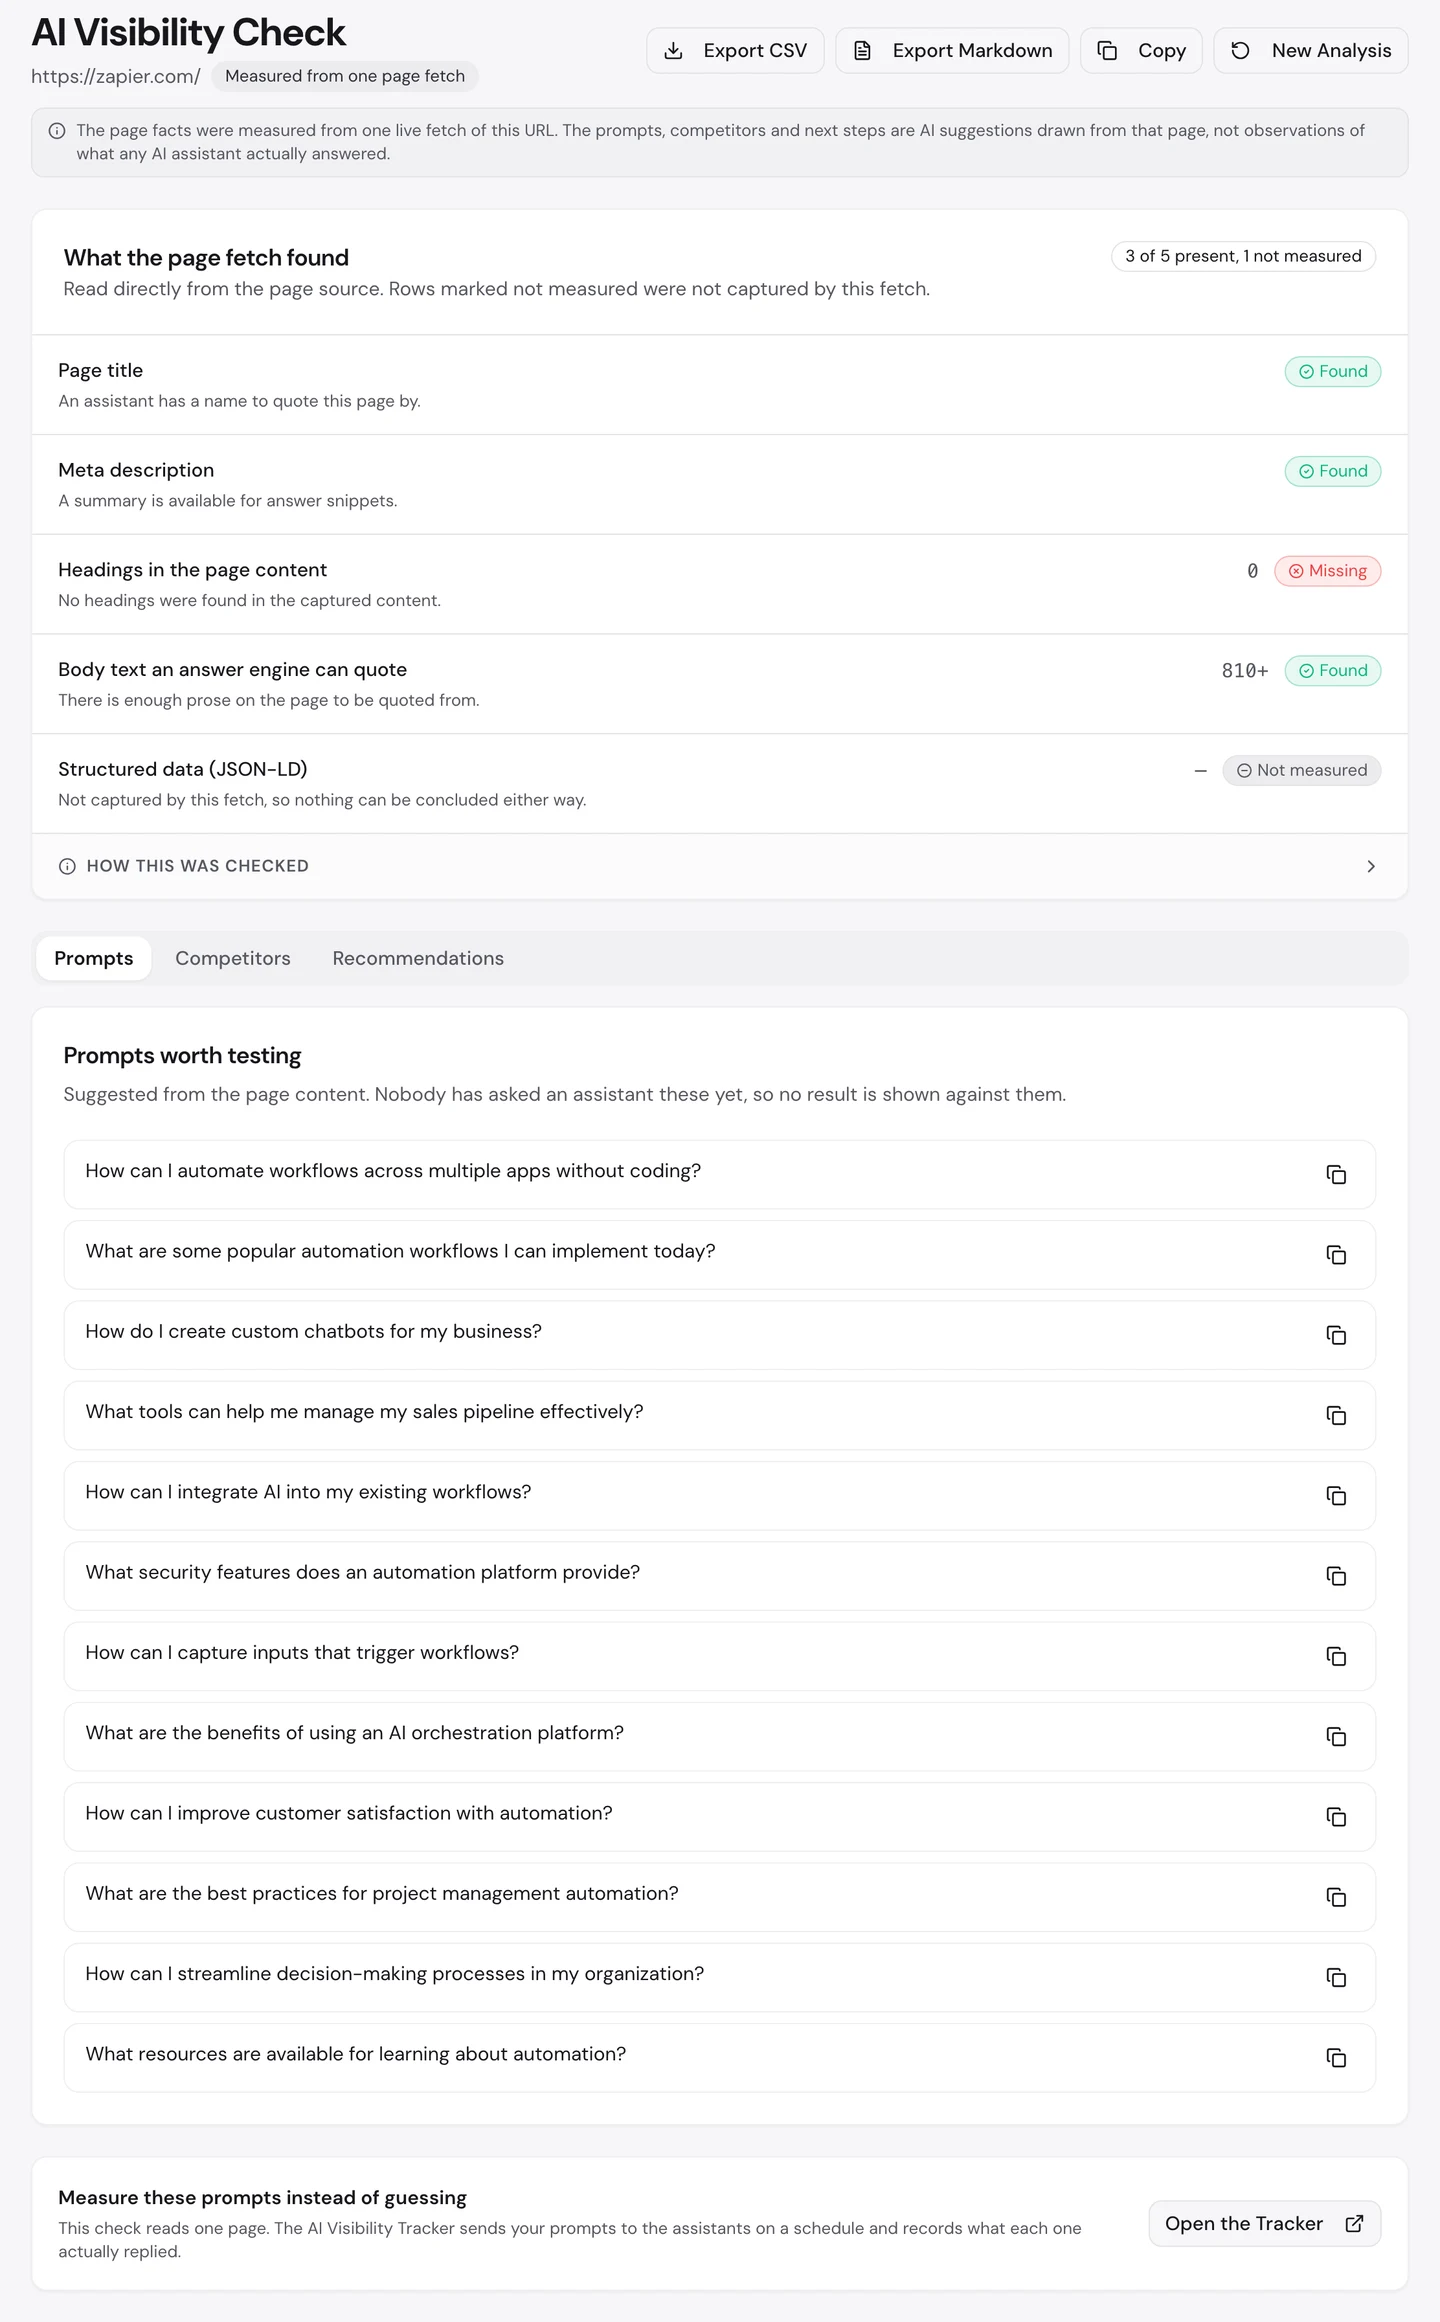
Task: Copy the 'resources for learning about automation' prompt
Action: click(1336, 2058)
